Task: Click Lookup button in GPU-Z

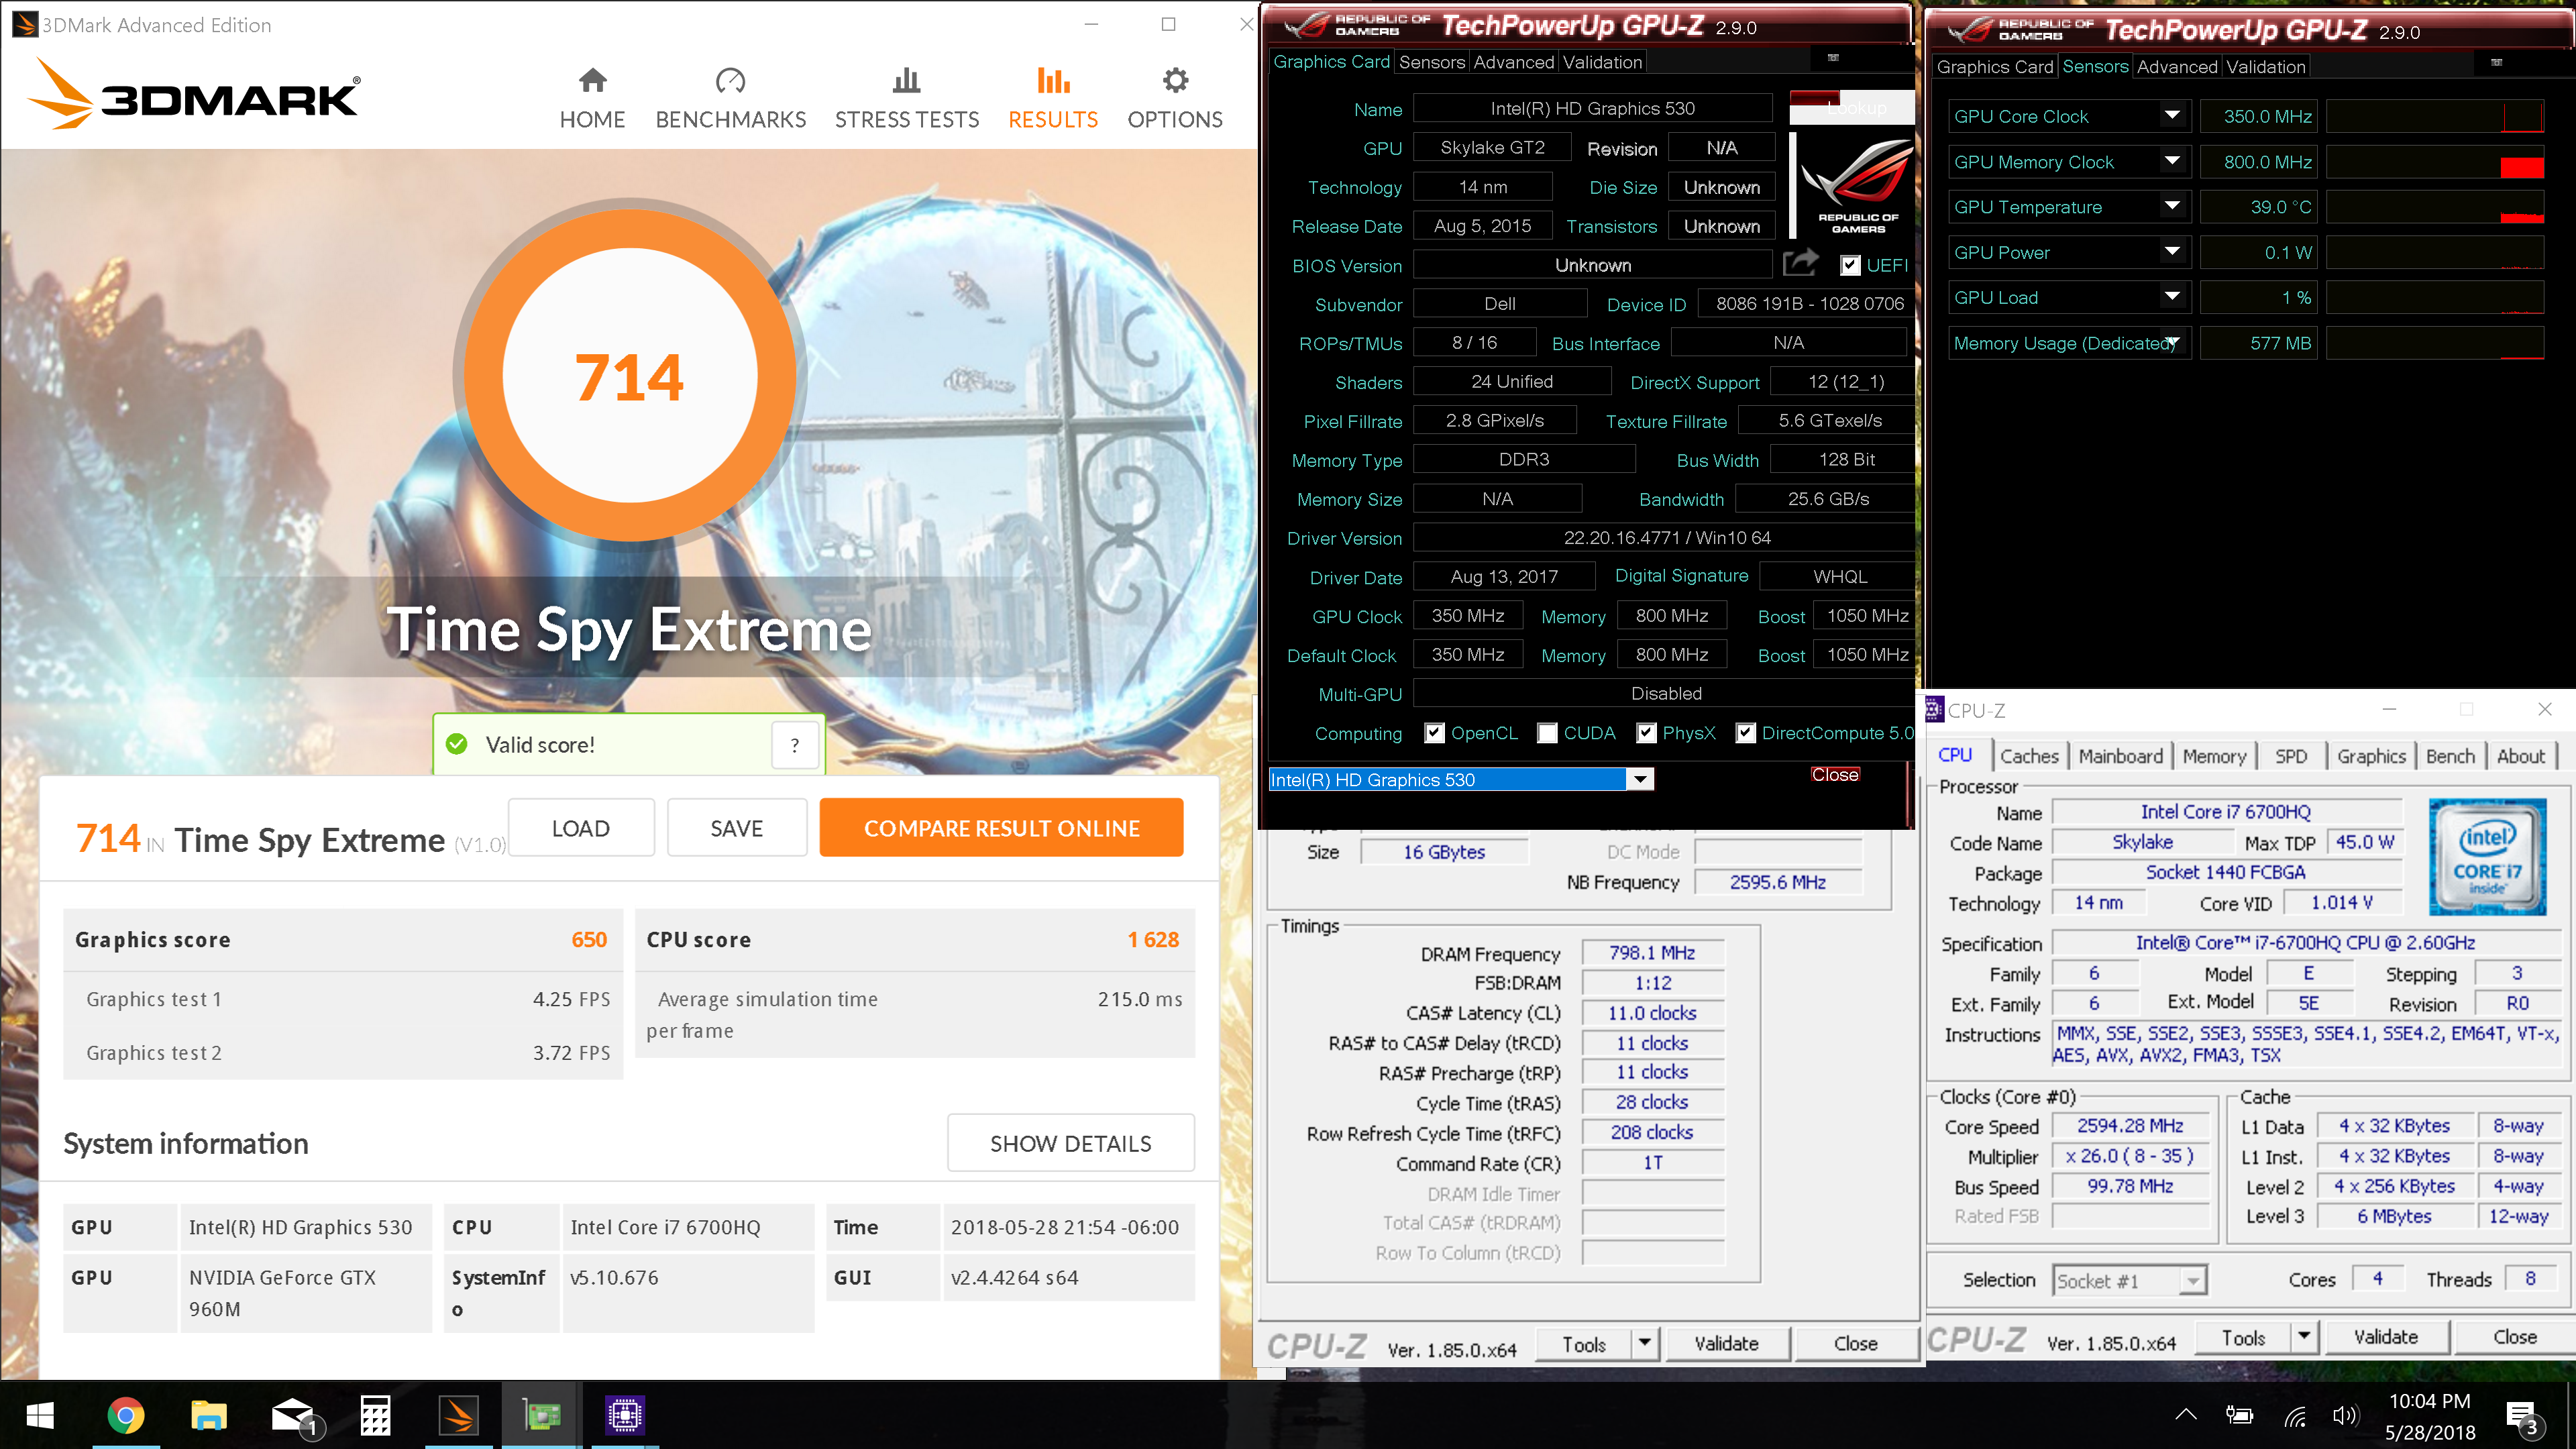Action: click(x=1851, y=107)
